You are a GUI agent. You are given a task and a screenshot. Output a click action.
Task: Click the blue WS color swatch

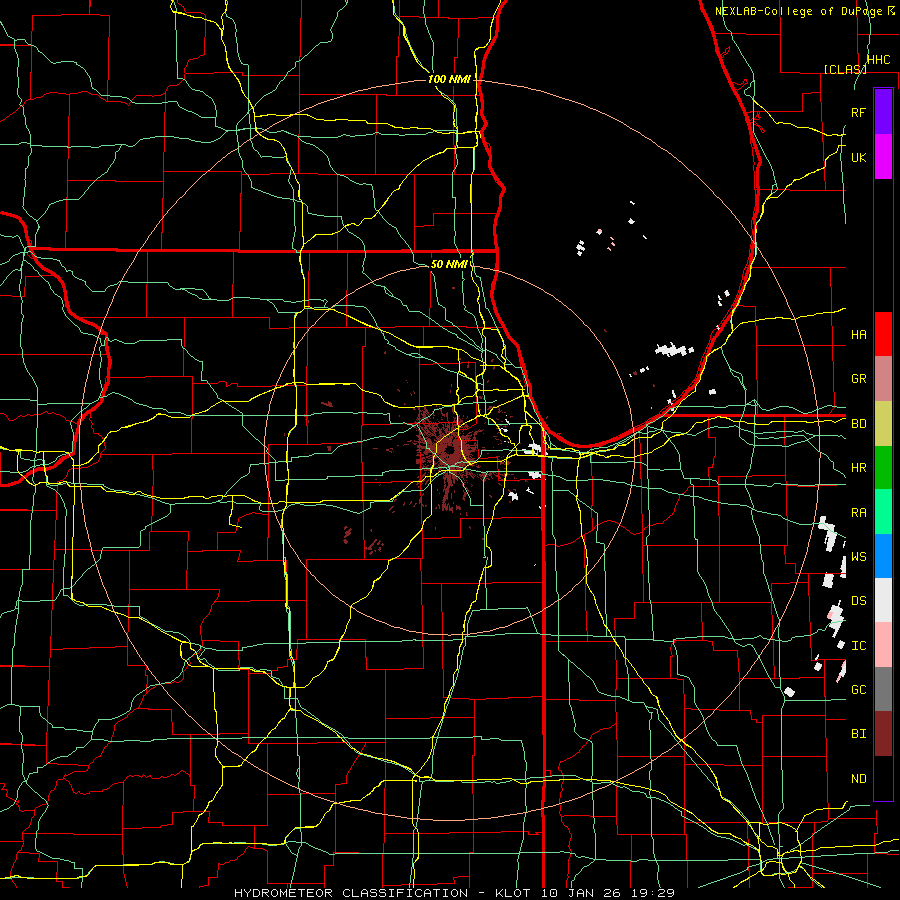coord(883,556)
